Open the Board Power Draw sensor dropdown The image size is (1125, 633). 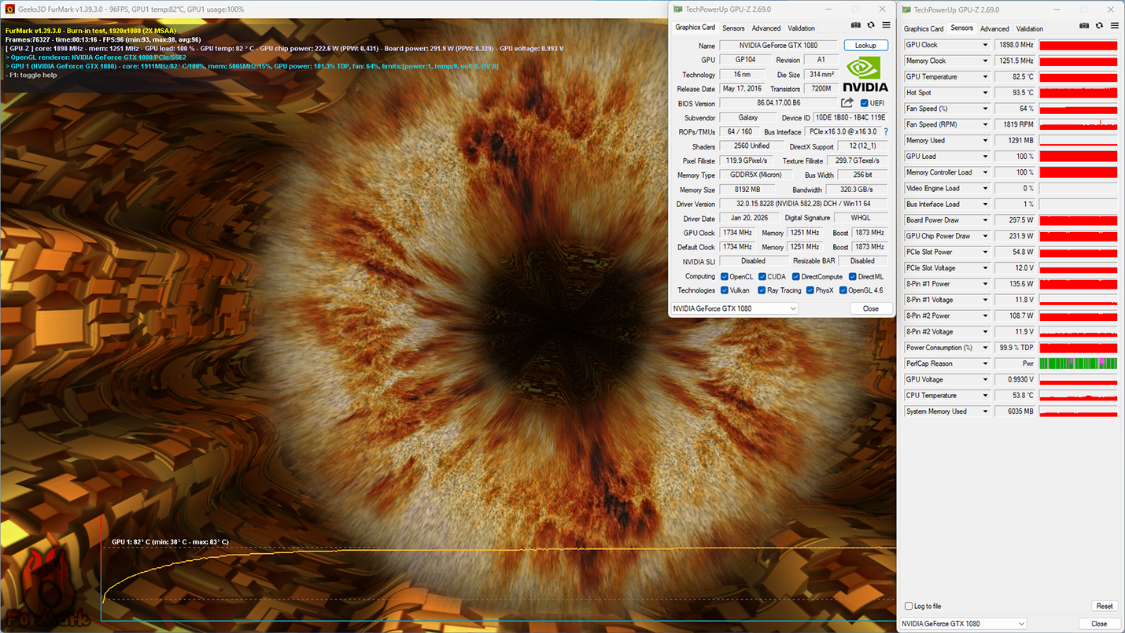point(985,220)
